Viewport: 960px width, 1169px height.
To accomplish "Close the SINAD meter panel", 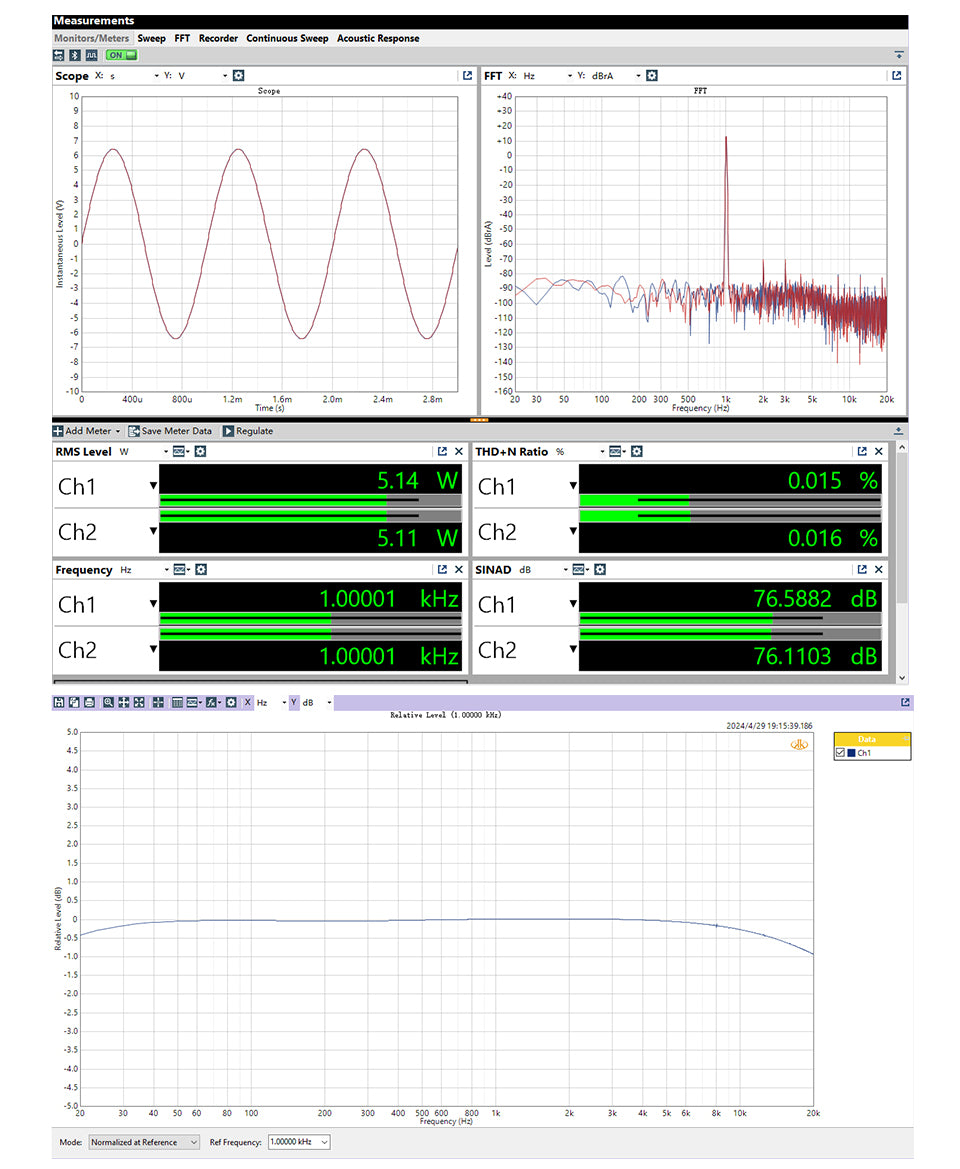I will (x=878, y=569).
